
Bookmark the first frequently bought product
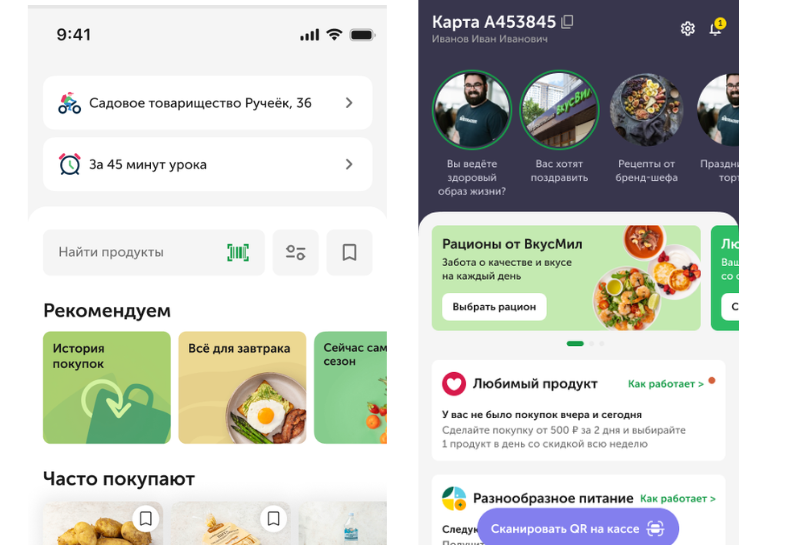tap(146, 518)
